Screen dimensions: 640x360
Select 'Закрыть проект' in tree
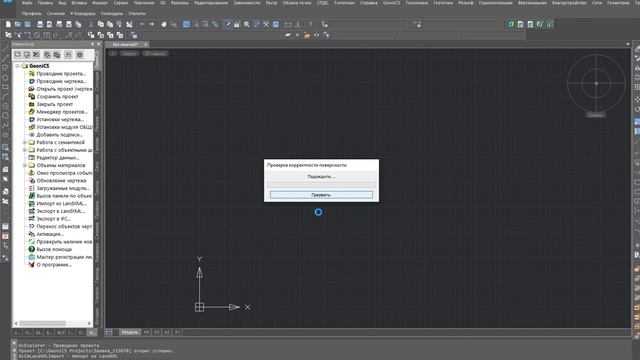tap(55, 104)
